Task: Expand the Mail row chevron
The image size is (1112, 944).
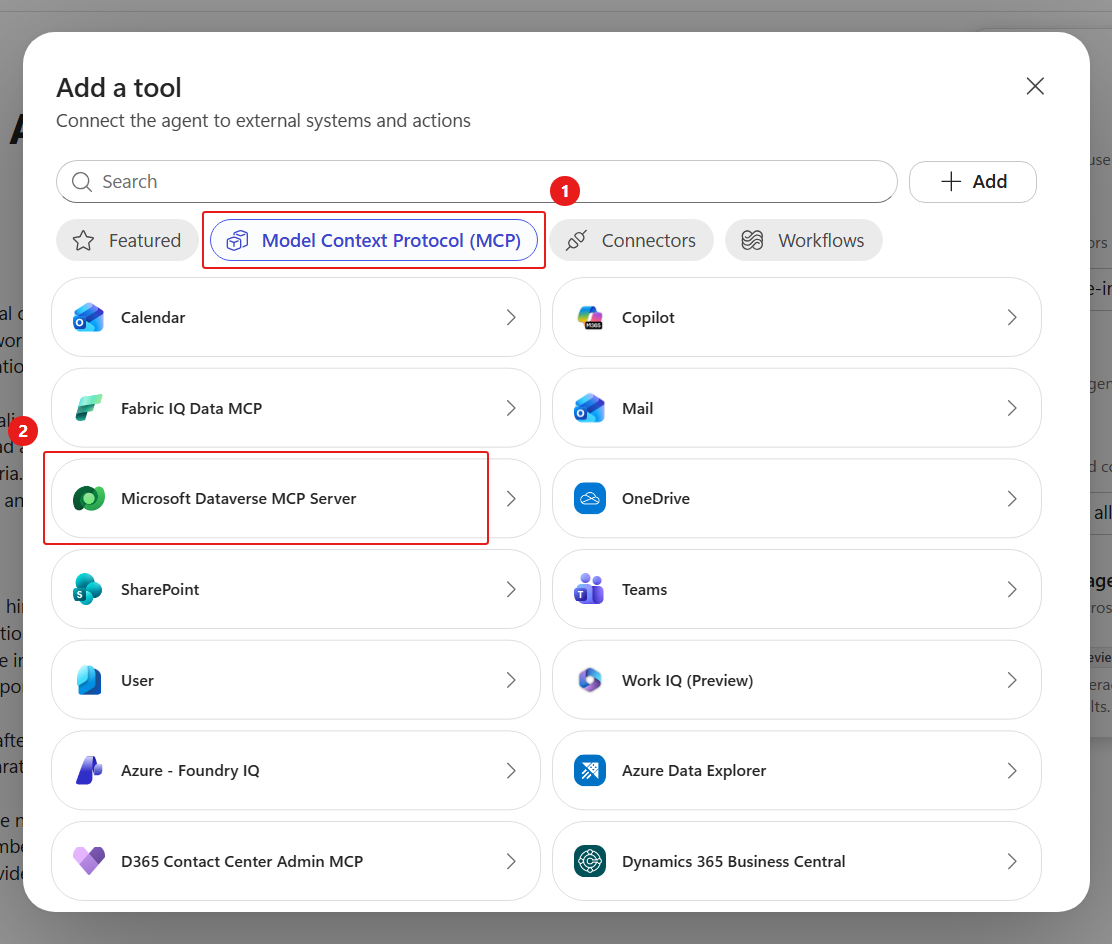Action: [x=1012, y=408]
